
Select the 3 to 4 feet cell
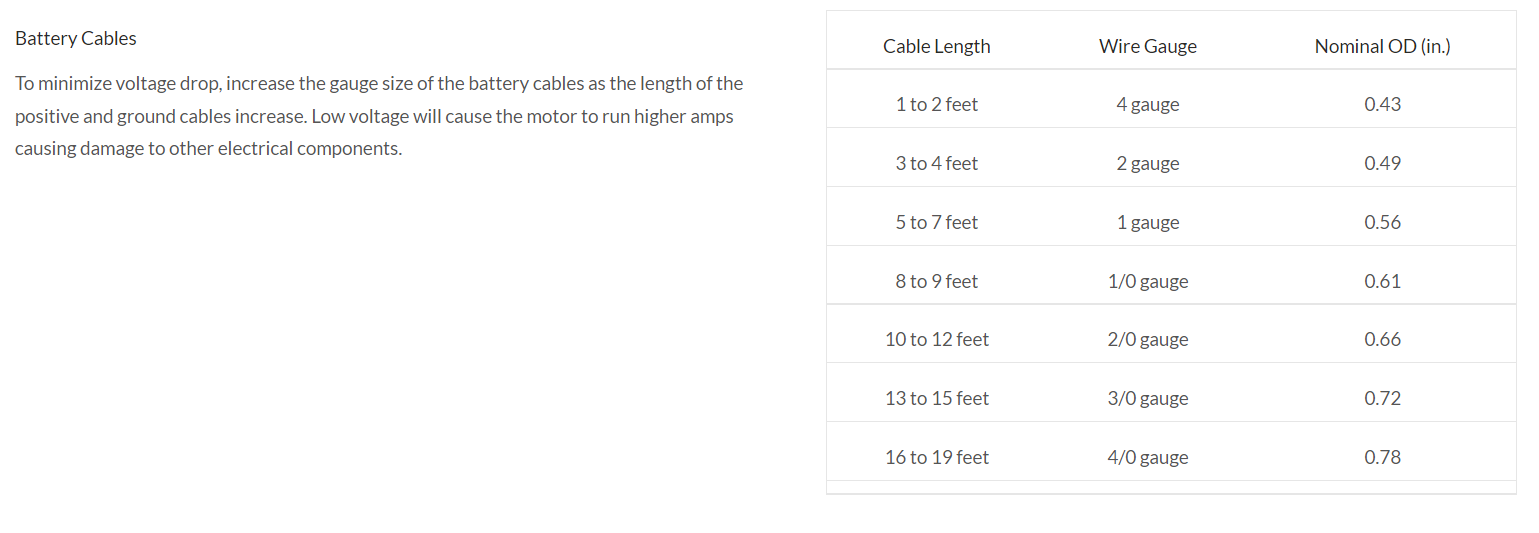pos(936,163)
